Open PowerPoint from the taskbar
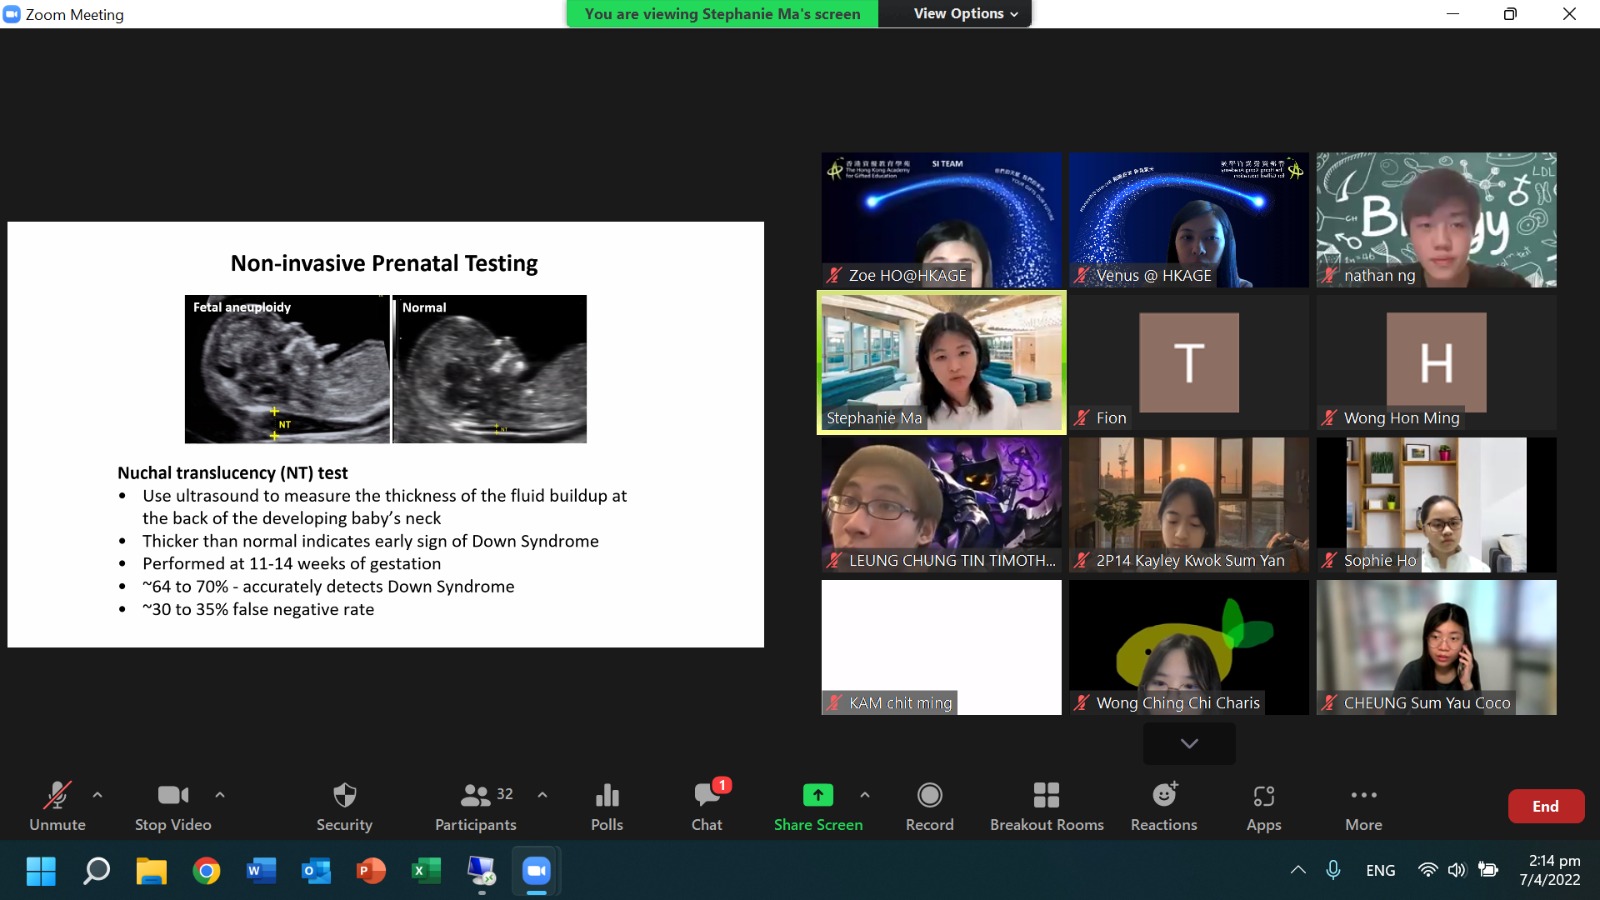This screenshot has height=900, width=1600. pos(371,871)
